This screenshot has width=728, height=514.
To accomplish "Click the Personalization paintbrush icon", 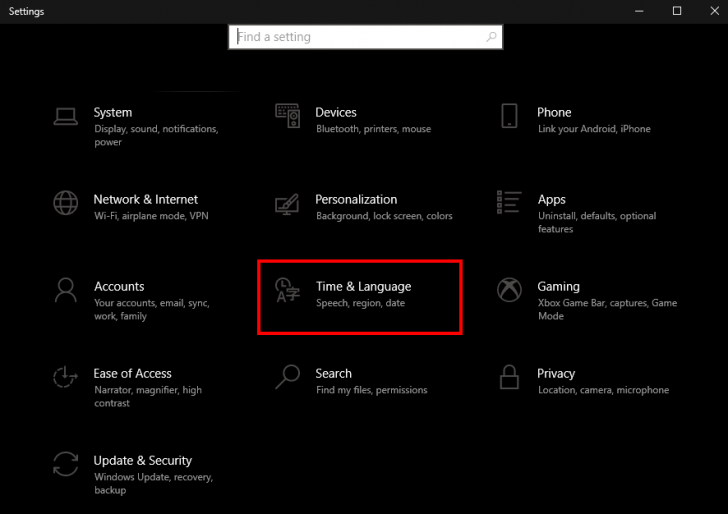I will pos(288,203).
